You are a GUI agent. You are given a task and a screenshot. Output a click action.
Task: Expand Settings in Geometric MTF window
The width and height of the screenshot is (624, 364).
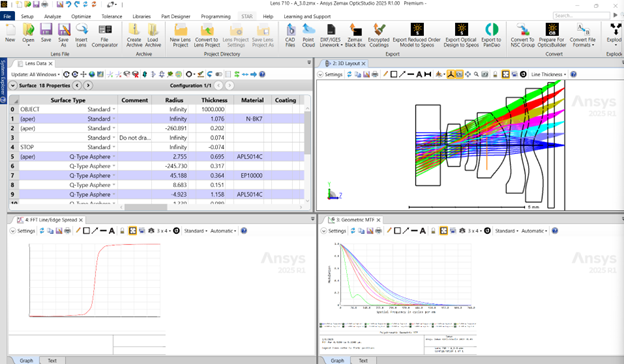pos(333,231)
